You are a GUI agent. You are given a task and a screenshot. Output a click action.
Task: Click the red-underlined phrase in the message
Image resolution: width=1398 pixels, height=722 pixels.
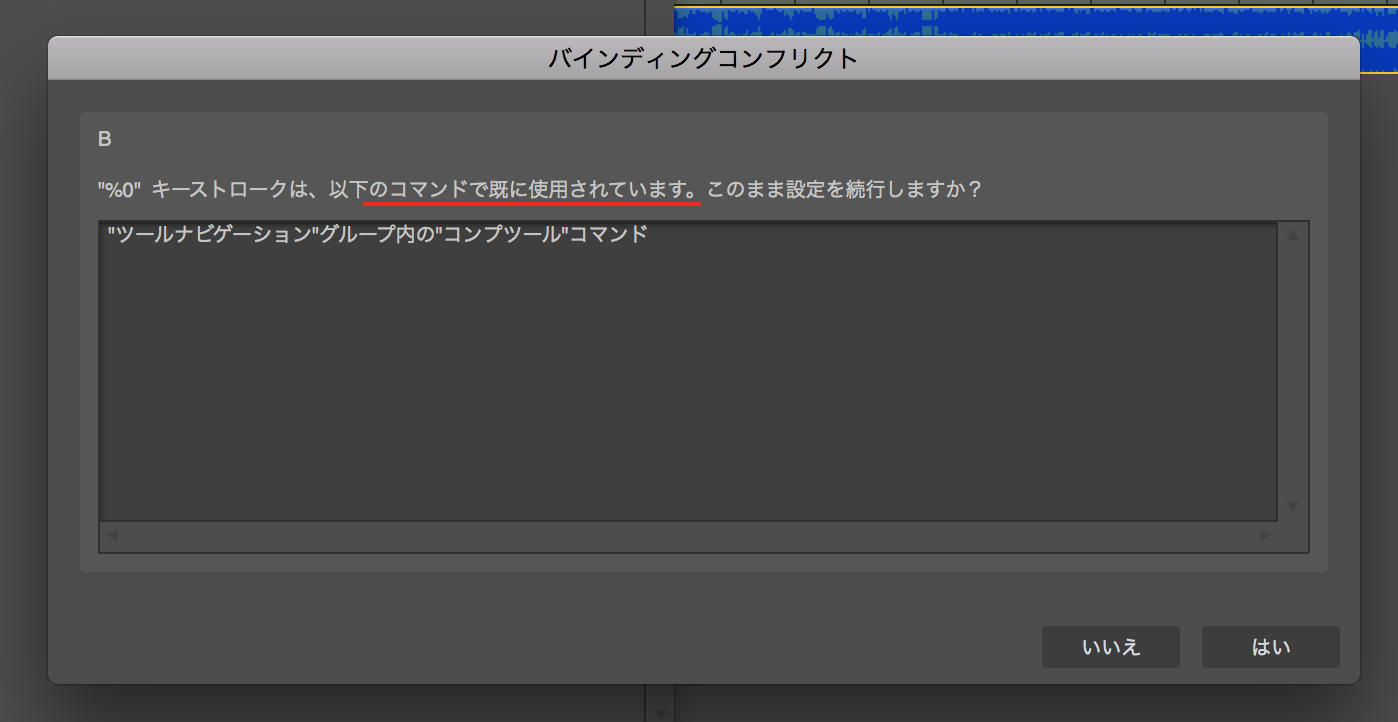(x=532, y=189)
